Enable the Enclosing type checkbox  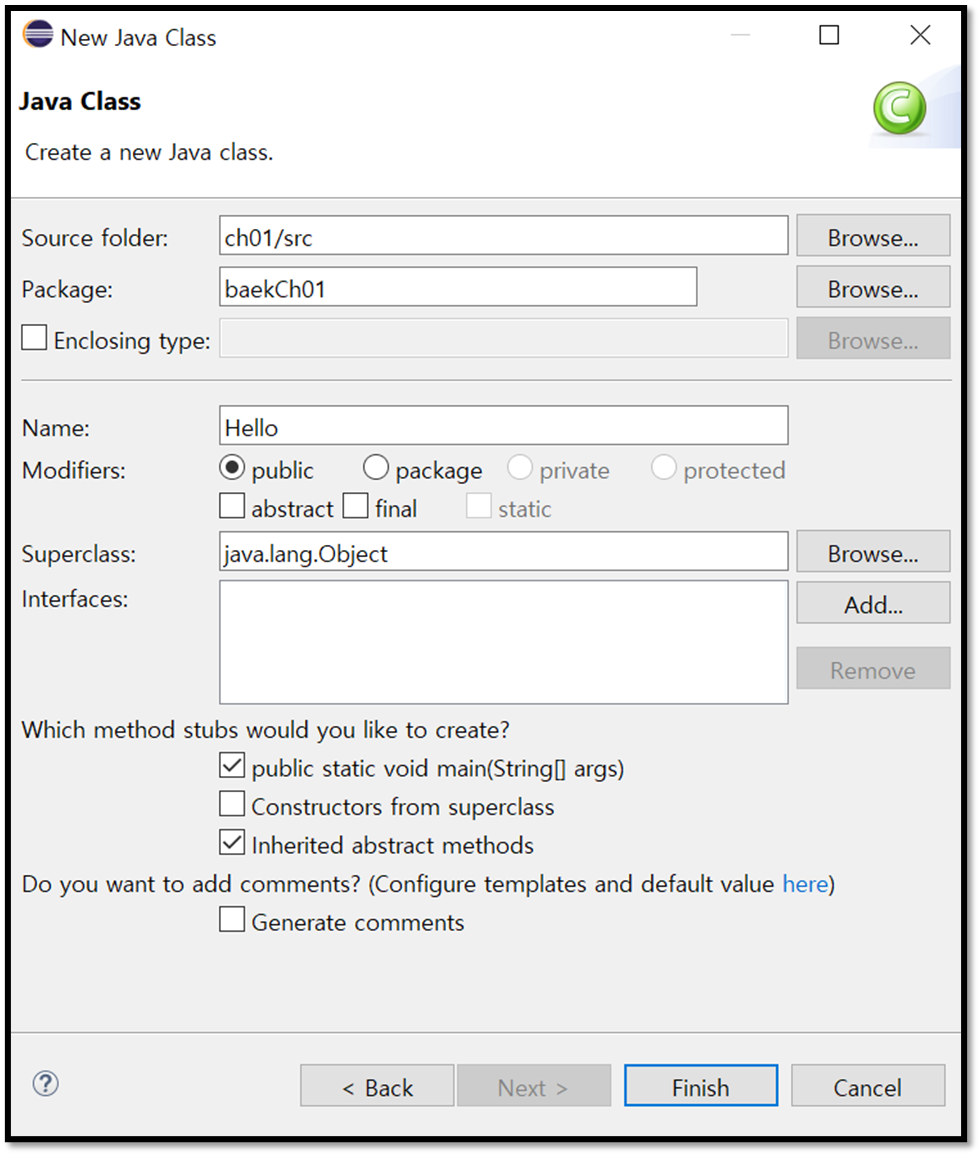pyautogui.click(x=34, y=338)
